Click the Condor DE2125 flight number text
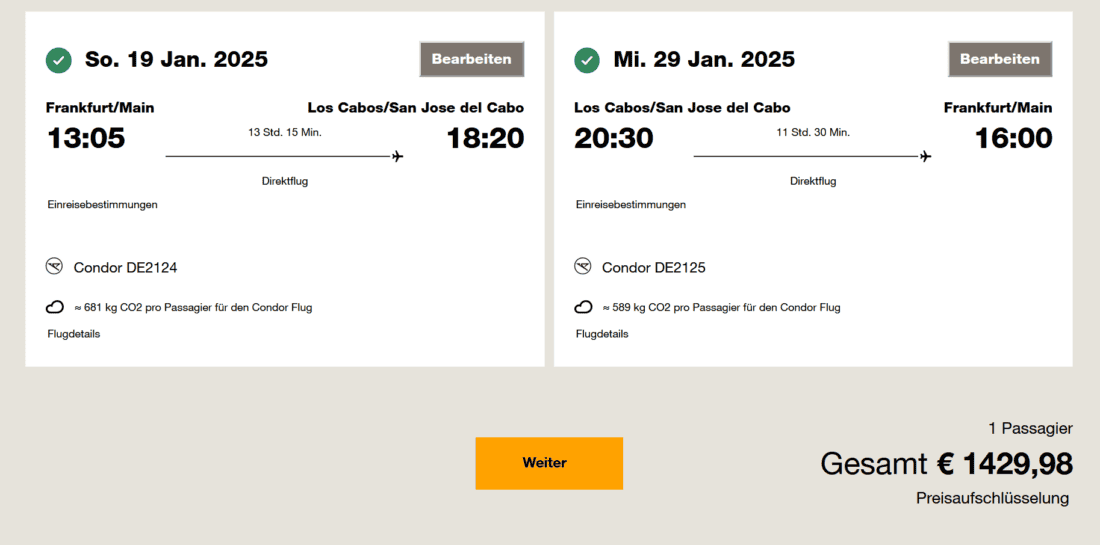The width and height of the screenshot is (1100, 545). (653, 268)
